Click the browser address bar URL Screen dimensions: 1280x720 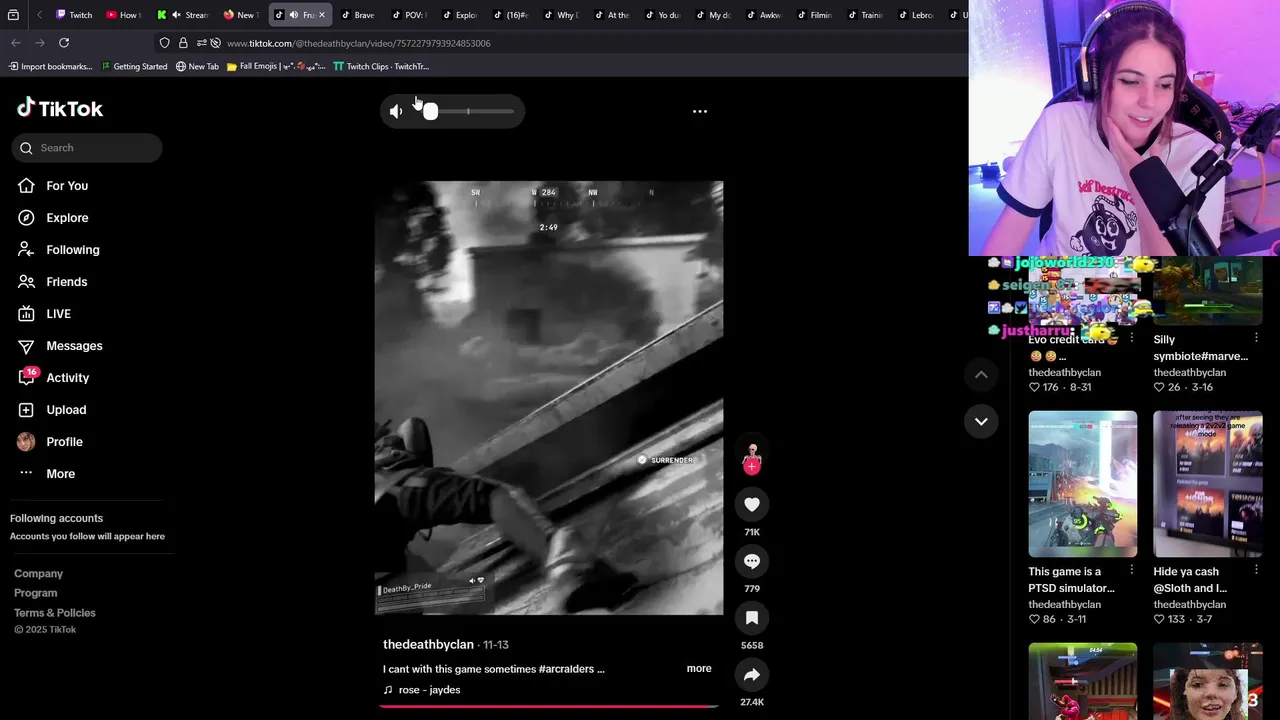[x=358, y=43]
